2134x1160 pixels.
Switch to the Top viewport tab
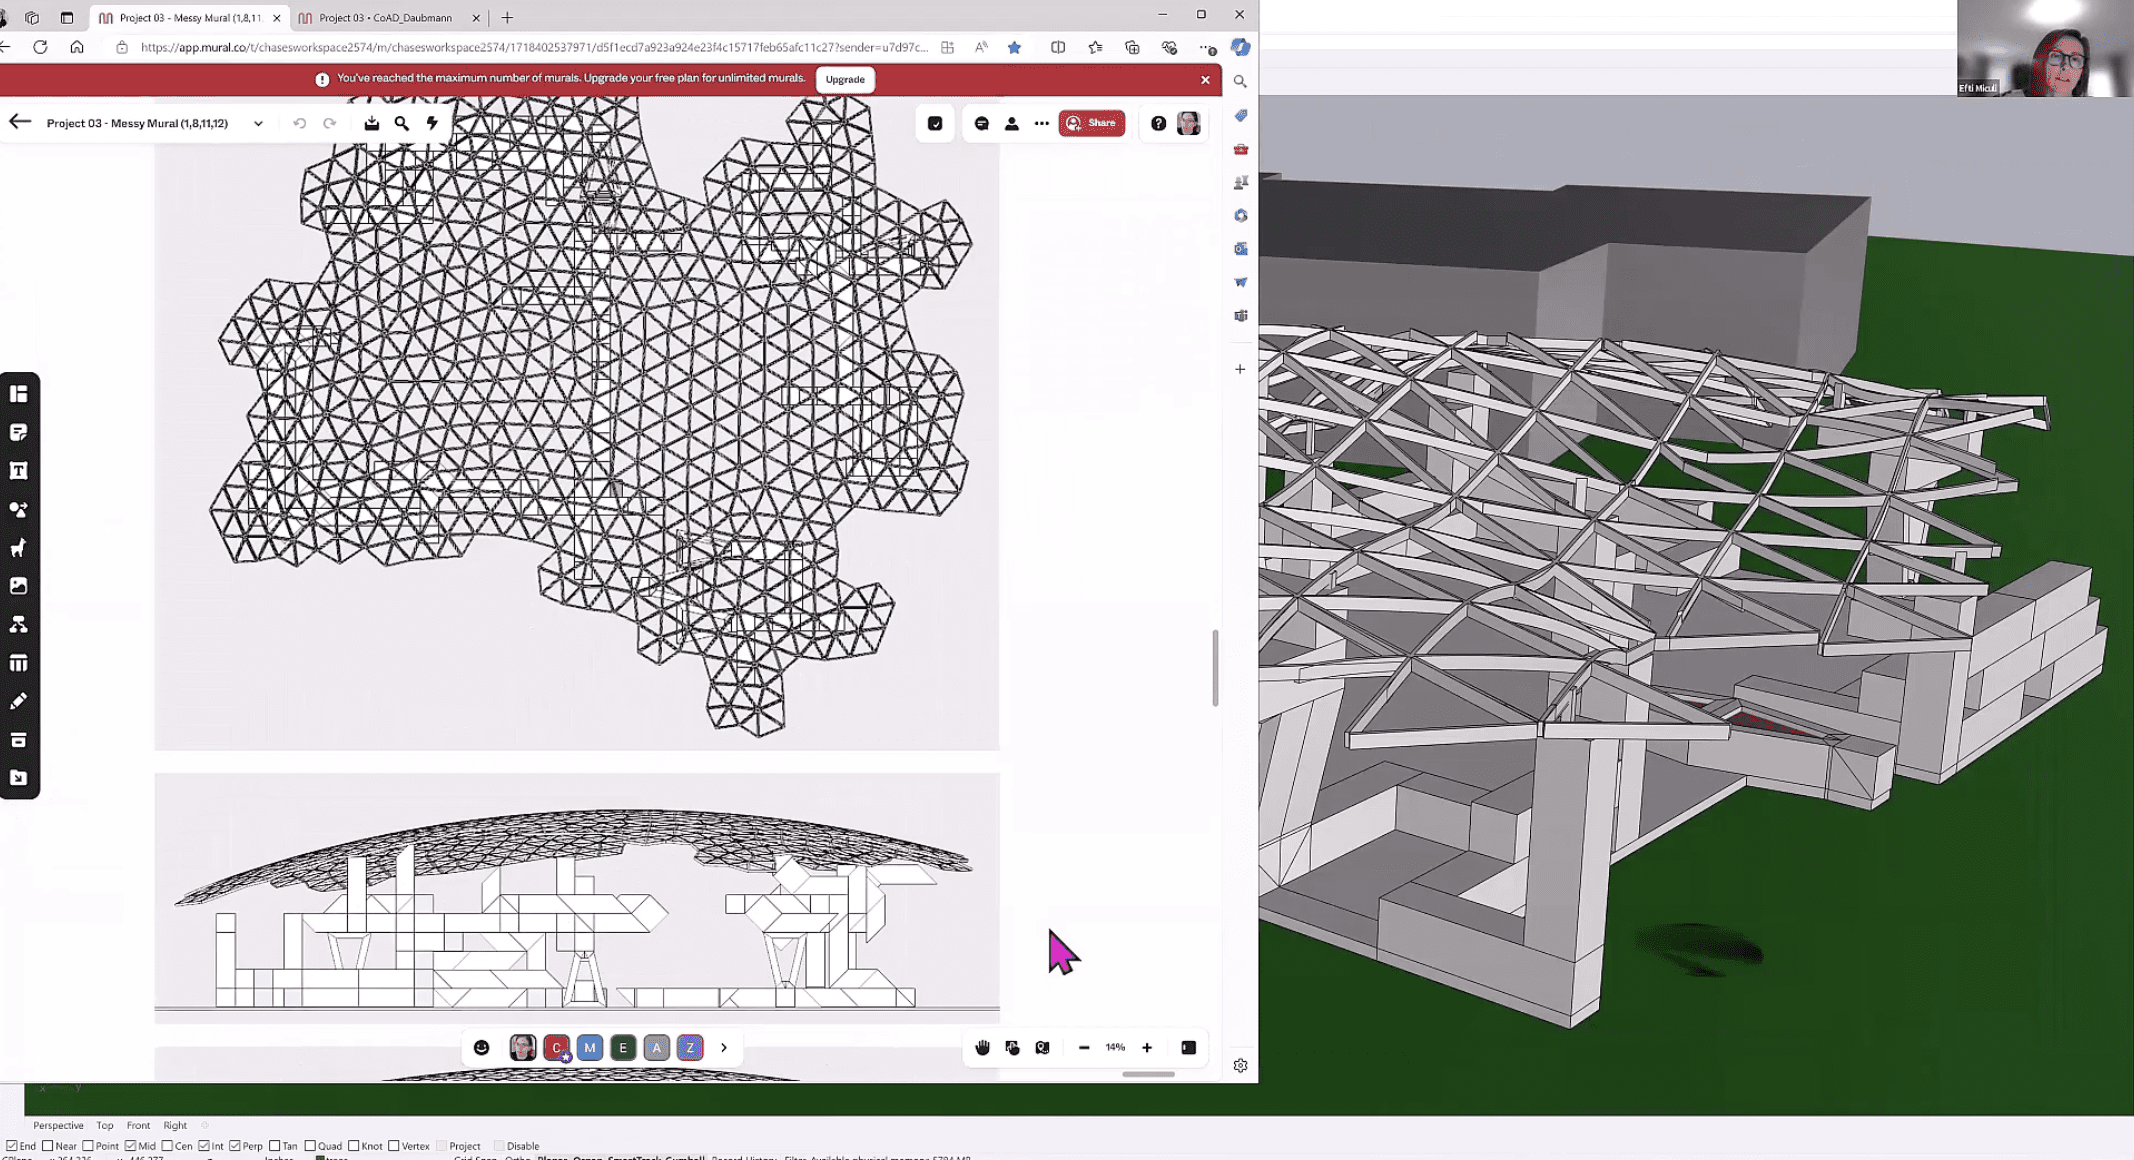click(104, 1125)
